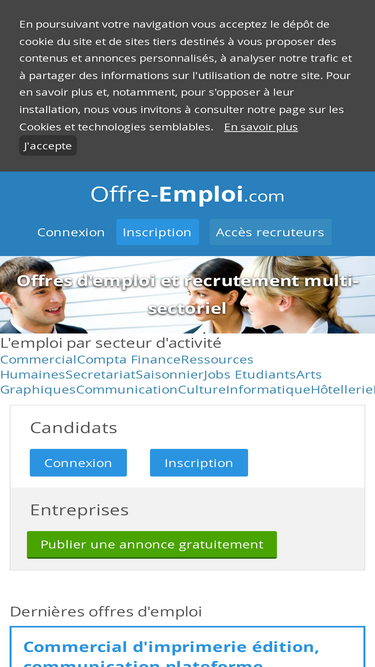Screen dimensions: 375x667
Task: Open the Secretariat sector link
Action: [100, 375]
